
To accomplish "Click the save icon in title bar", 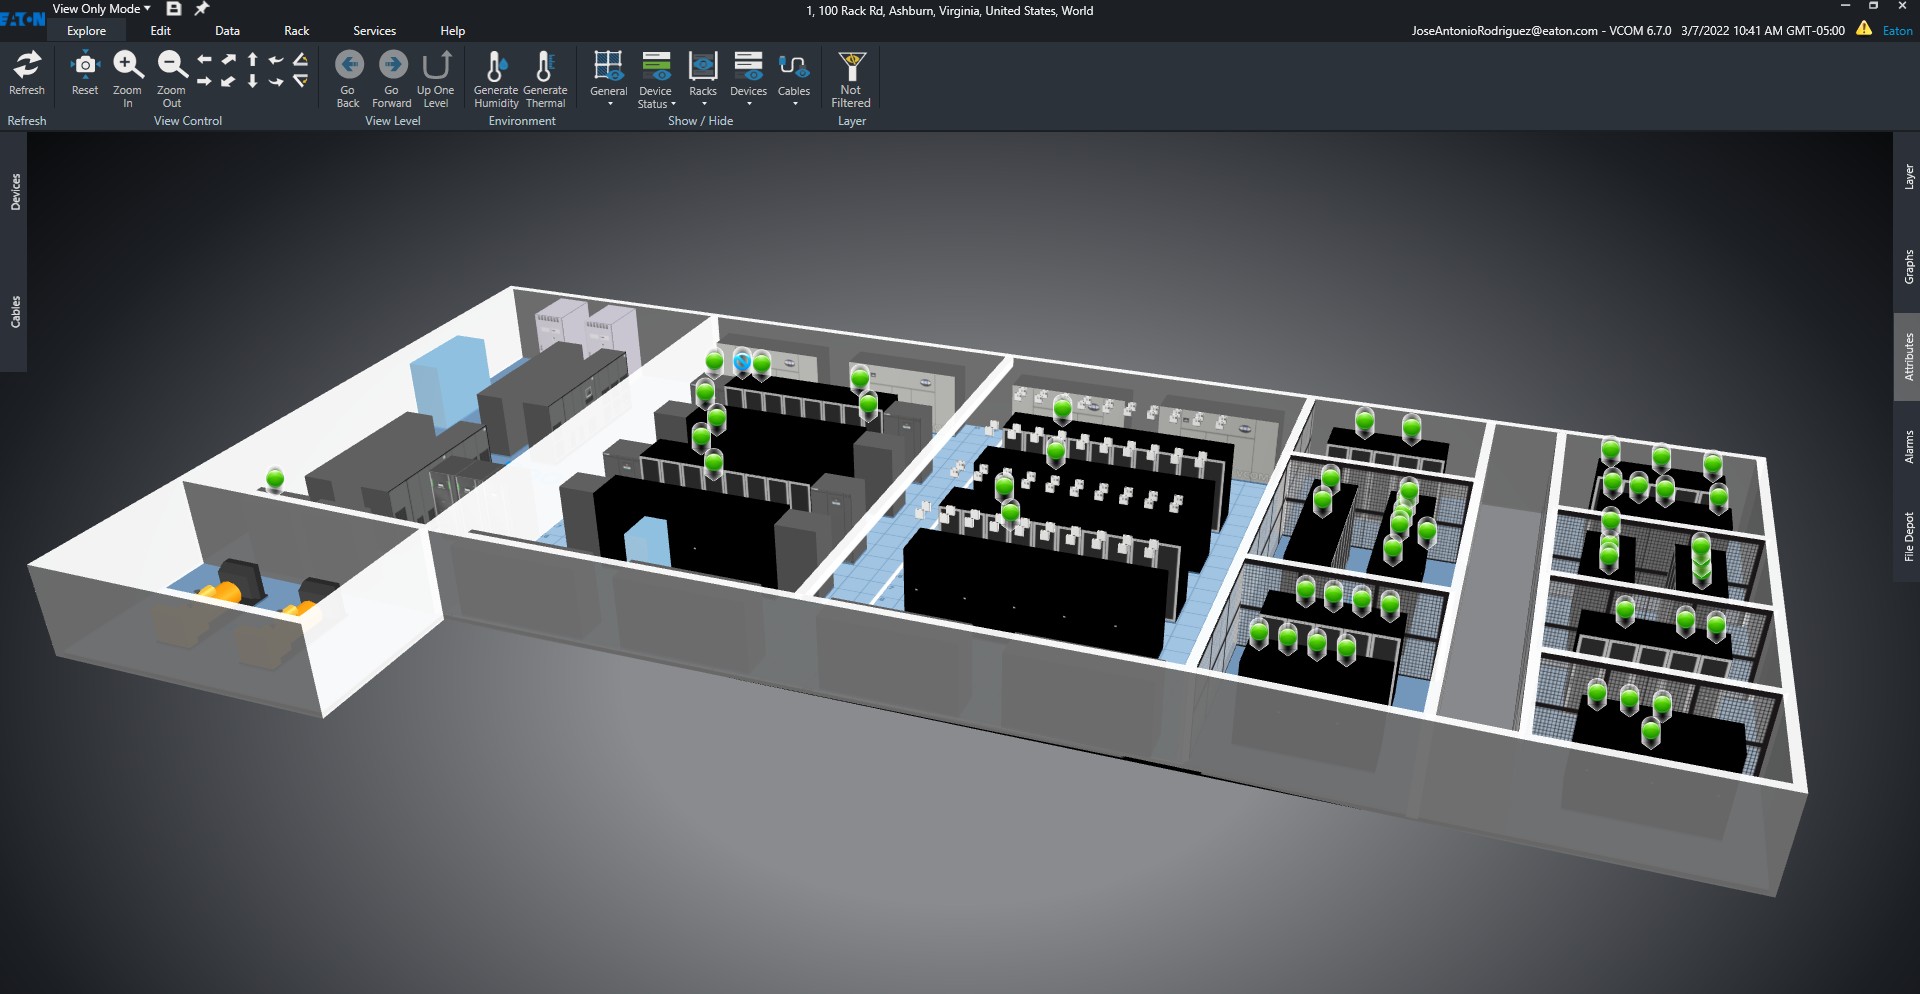I will (173, 9).
